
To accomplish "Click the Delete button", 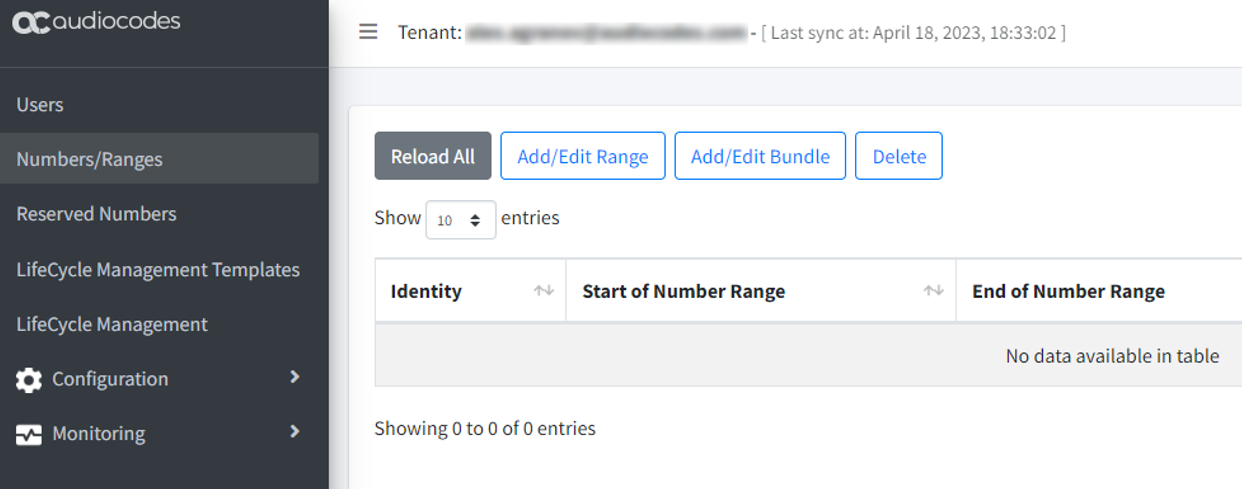I will pos(899,156).
